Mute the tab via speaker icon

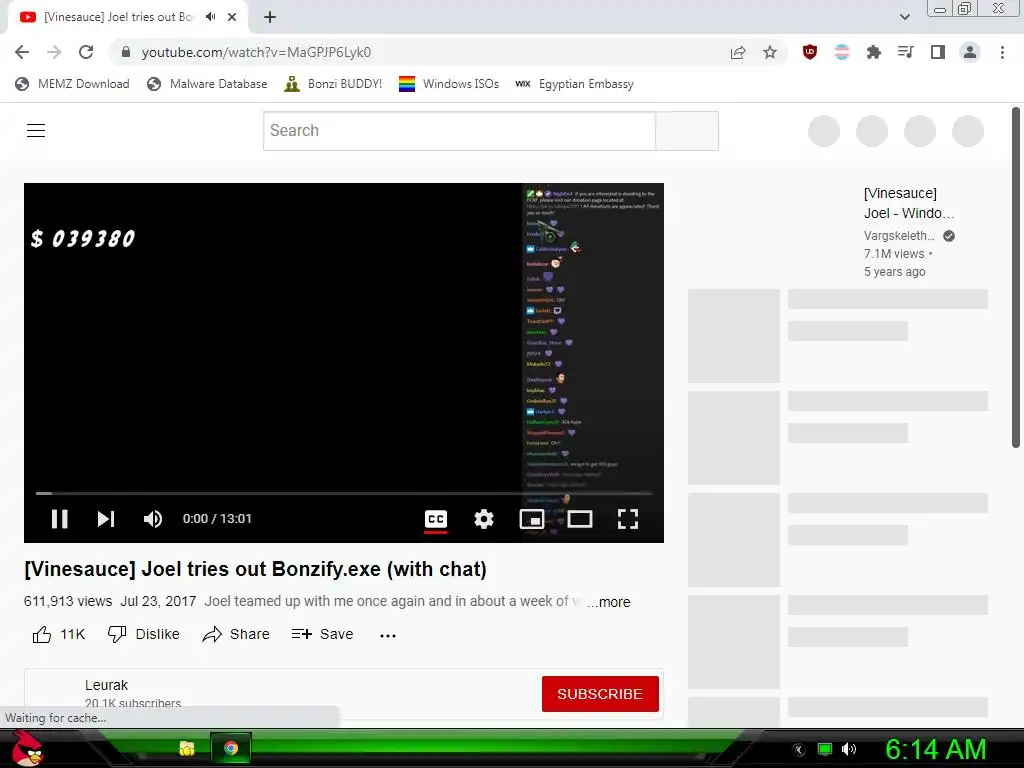coord(210,17)
